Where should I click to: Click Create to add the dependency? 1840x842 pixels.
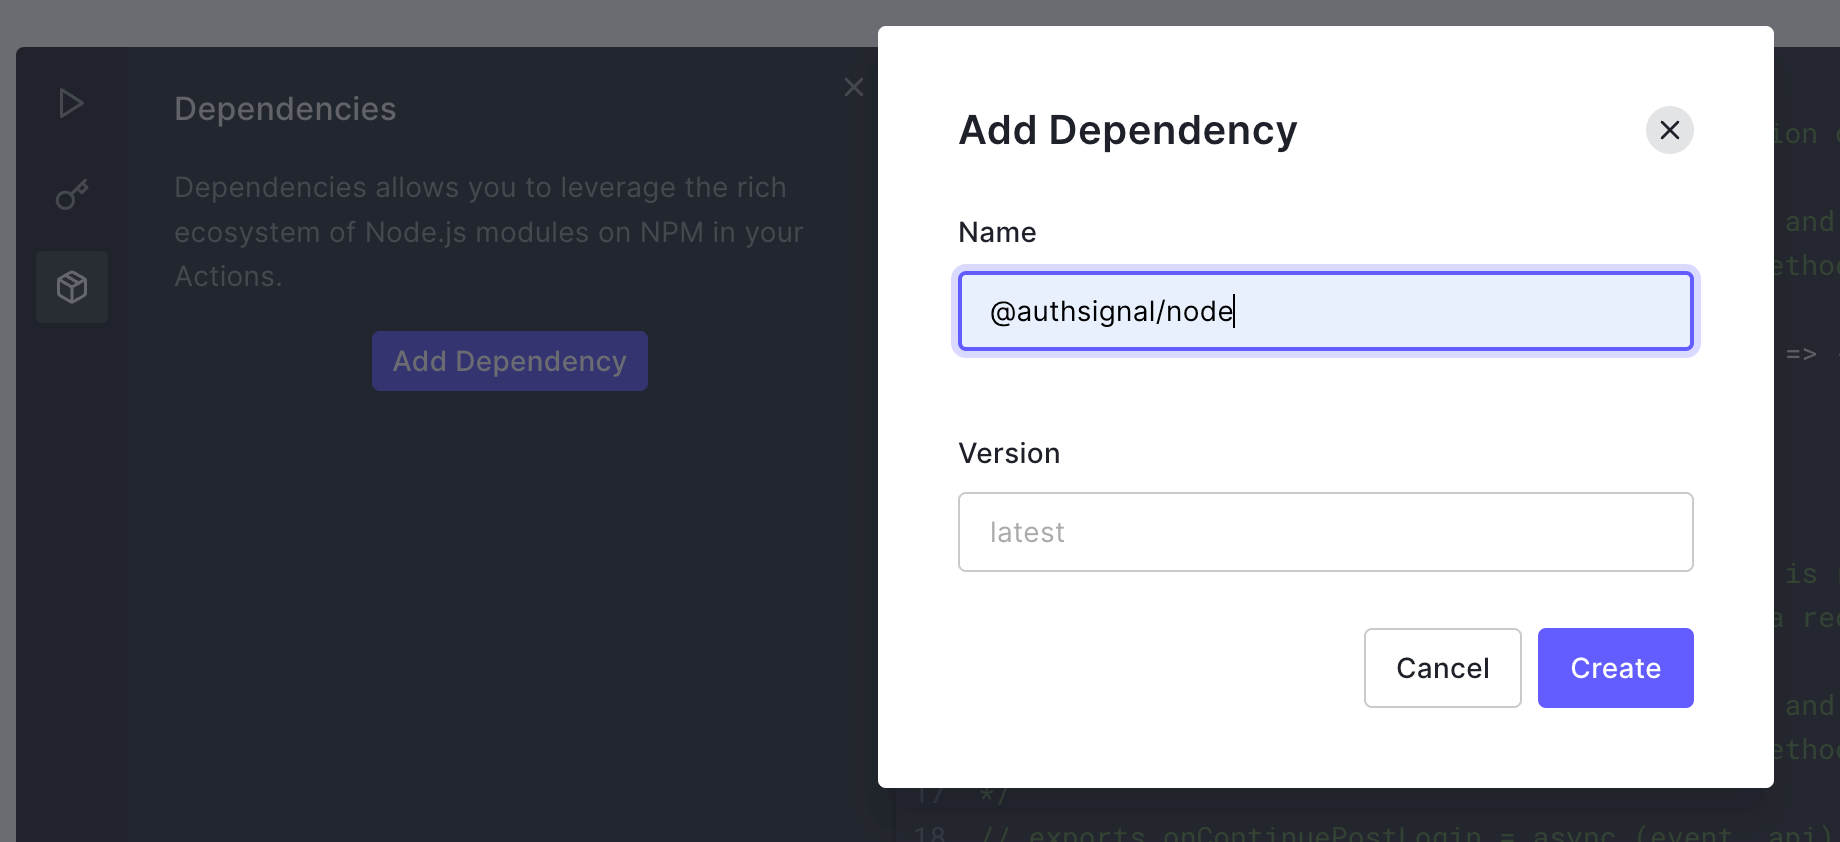(1615, 668)
